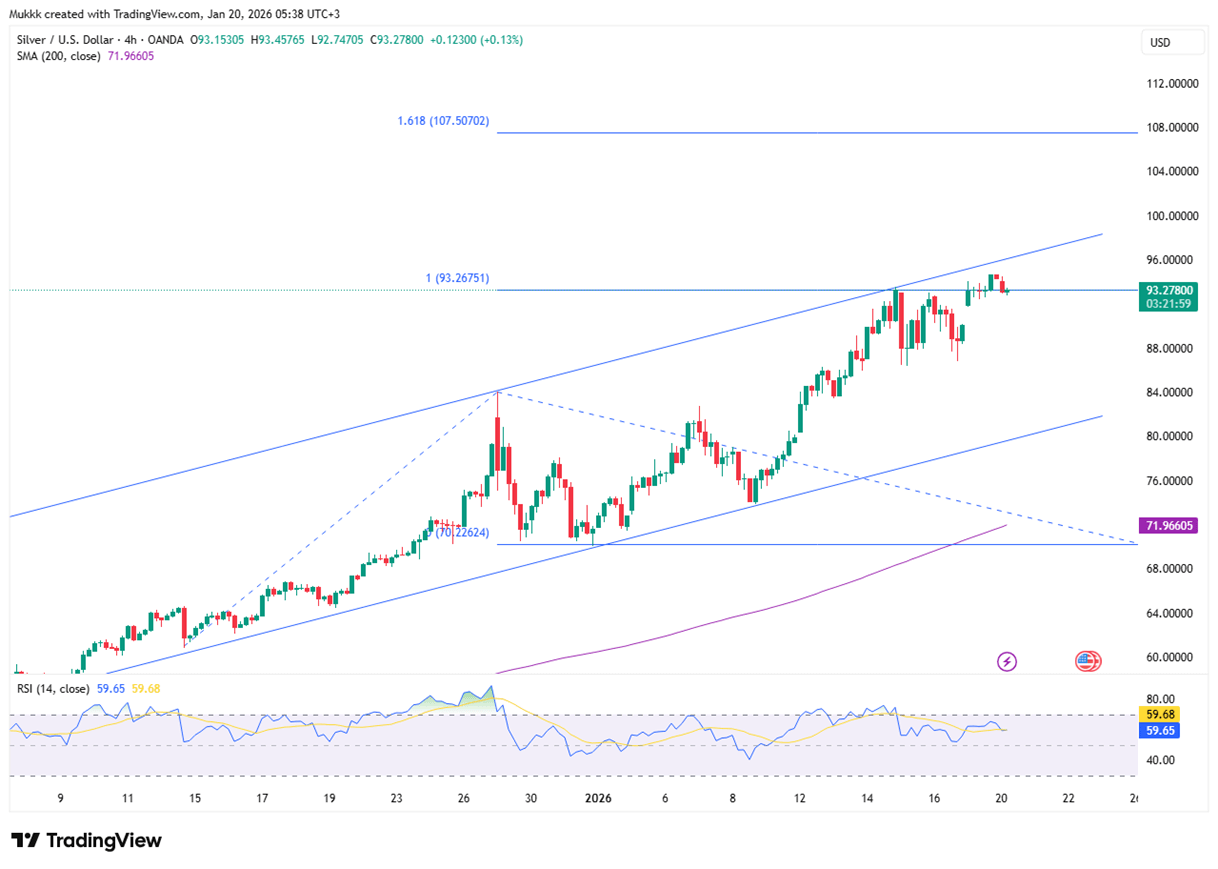The image size is (1218, 869).
Task: Click the purple SMA 200 moving average line
Action: pyautogui.click(x=800, y=600)
